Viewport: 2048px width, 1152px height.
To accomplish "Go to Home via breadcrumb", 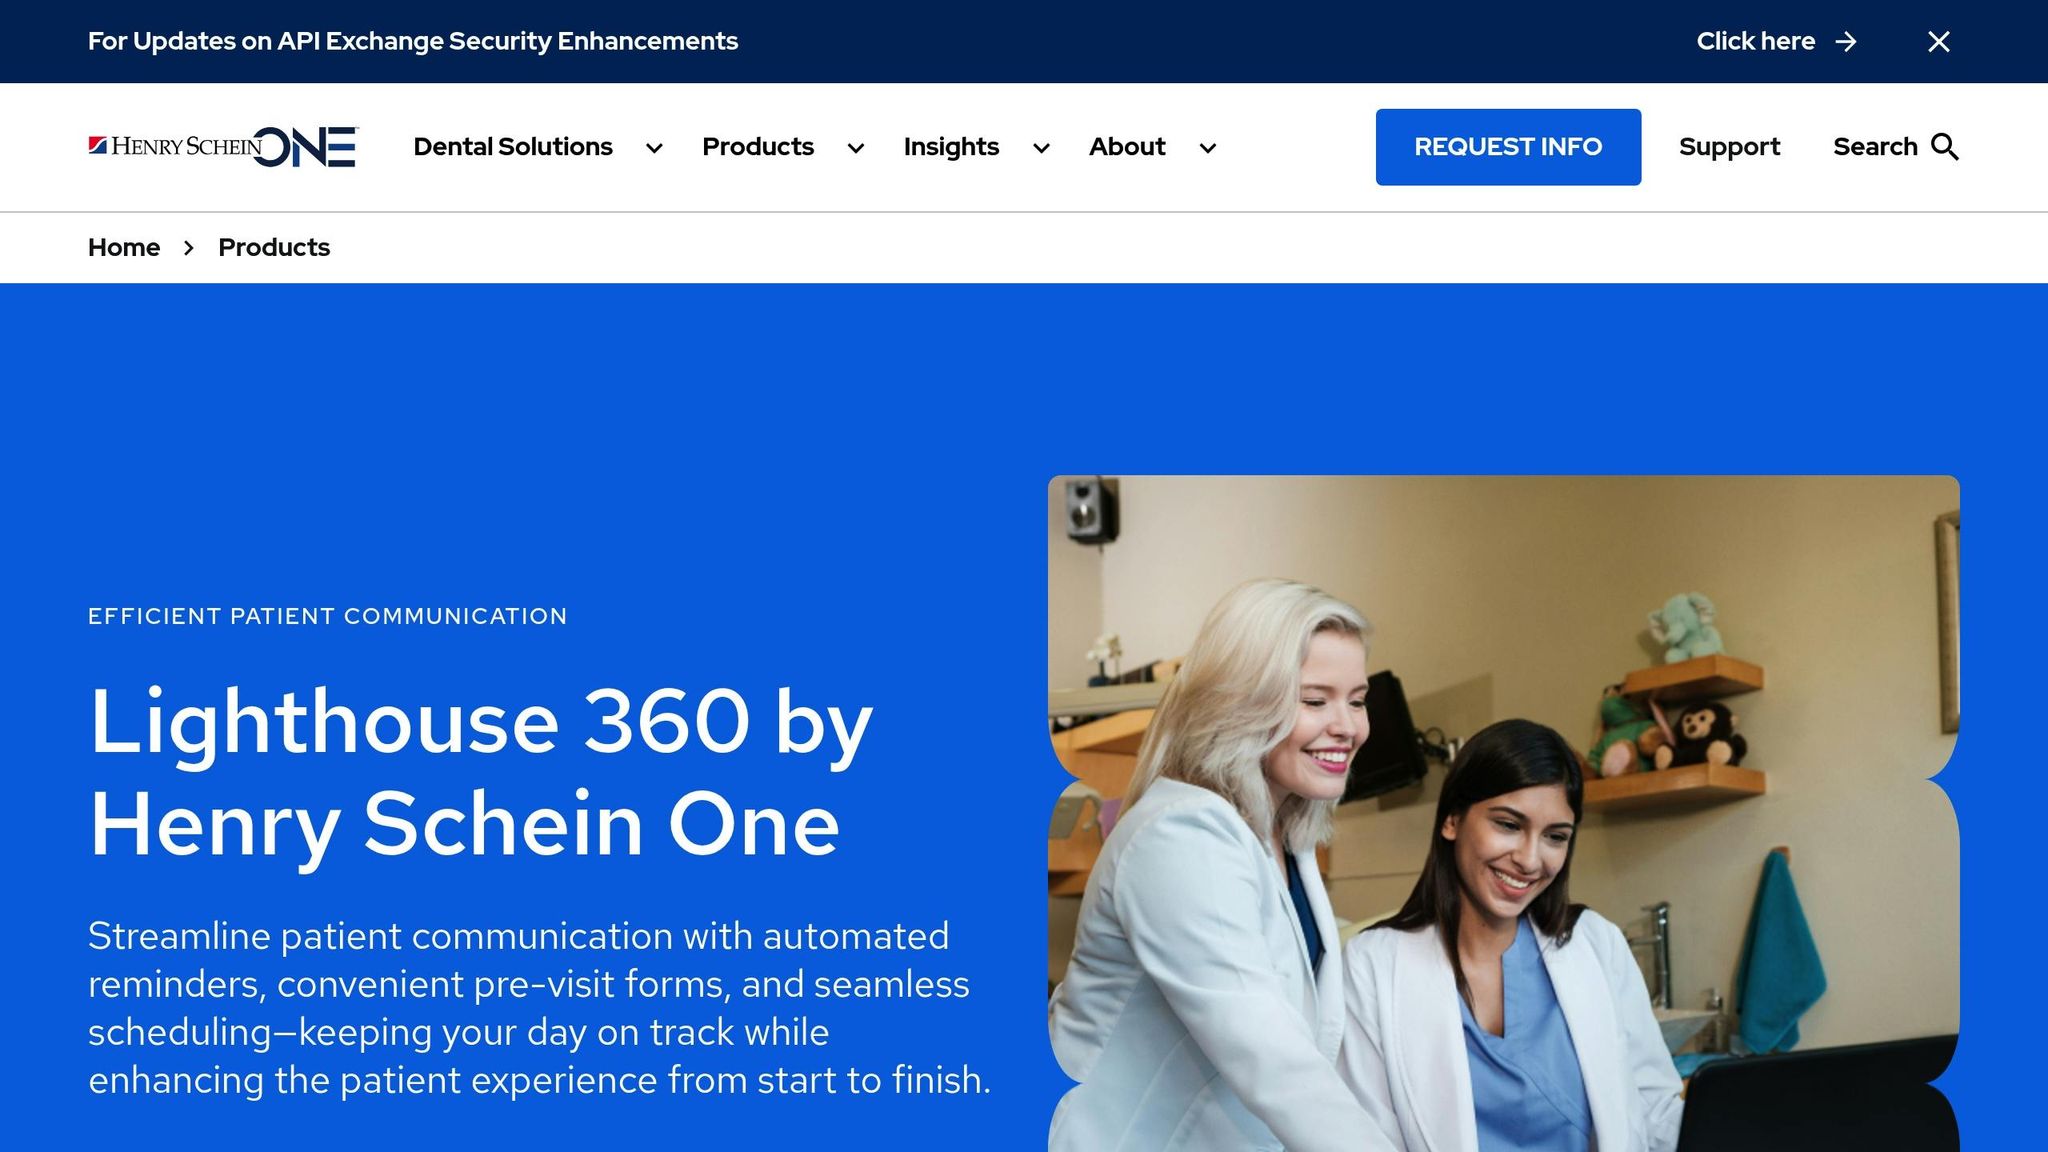I will click(x=124, y=247).
